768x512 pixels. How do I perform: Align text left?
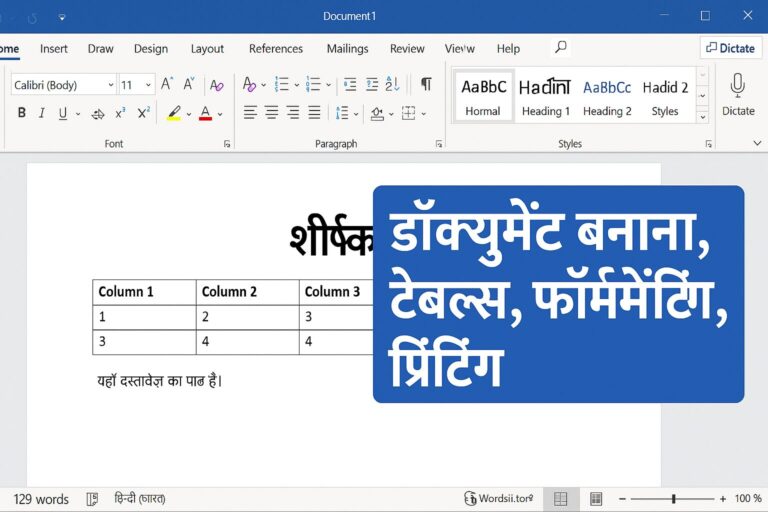pos(250,113)
